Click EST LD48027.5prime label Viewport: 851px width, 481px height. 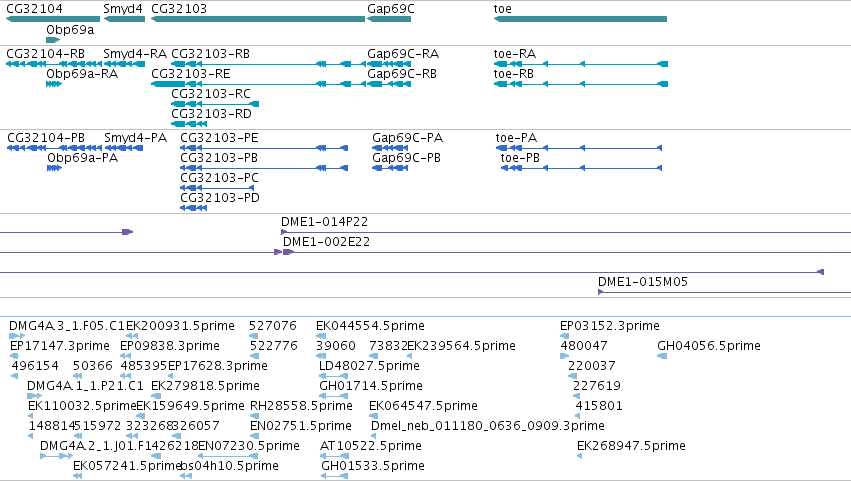[369, 366]
